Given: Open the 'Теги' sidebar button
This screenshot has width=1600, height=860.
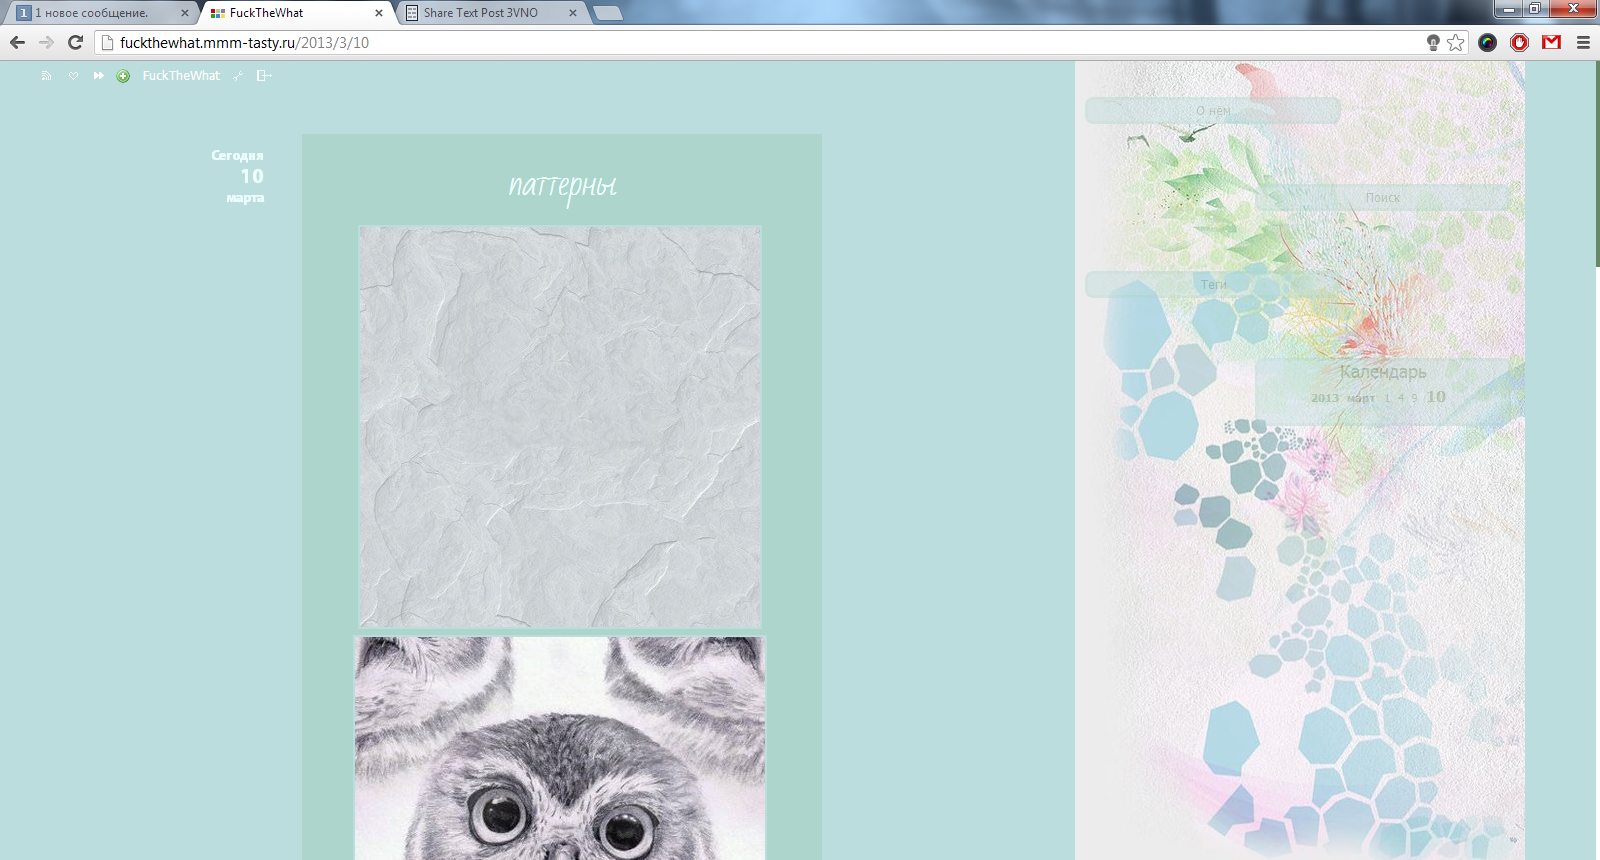Looking at the screenshot, I should click(1213, 284).
